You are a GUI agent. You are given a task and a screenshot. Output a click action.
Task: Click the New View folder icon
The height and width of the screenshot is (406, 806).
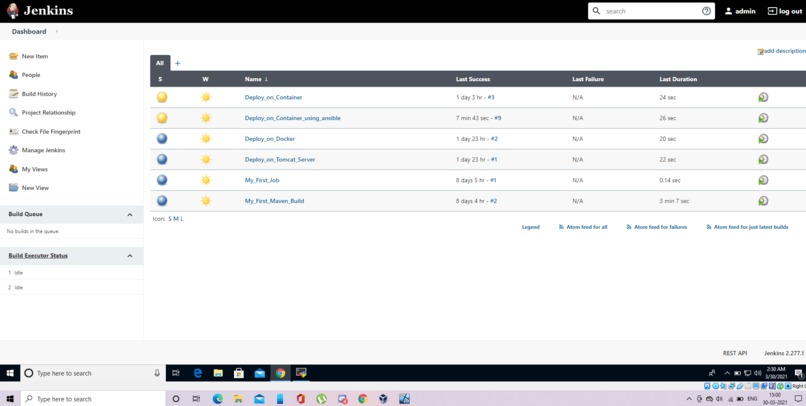click(x=13, y=188)
